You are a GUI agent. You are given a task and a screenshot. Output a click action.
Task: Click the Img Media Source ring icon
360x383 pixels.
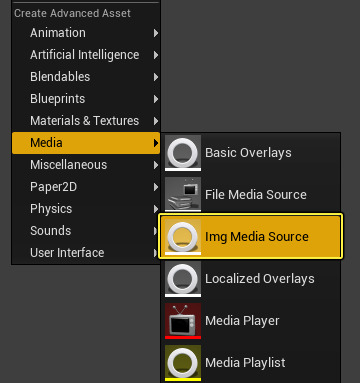click(x=183, y=237)
